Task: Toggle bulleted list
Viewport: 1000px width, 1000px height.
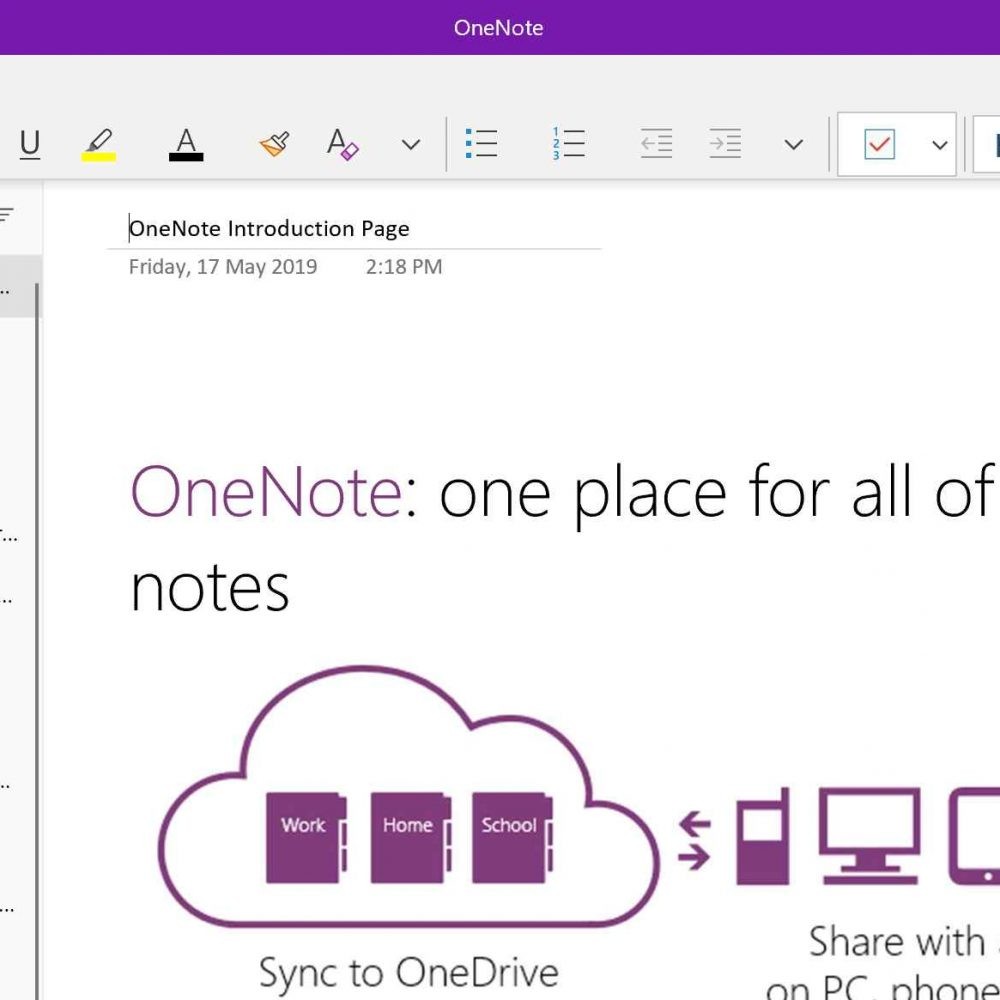Action: (x=482, y=143)
